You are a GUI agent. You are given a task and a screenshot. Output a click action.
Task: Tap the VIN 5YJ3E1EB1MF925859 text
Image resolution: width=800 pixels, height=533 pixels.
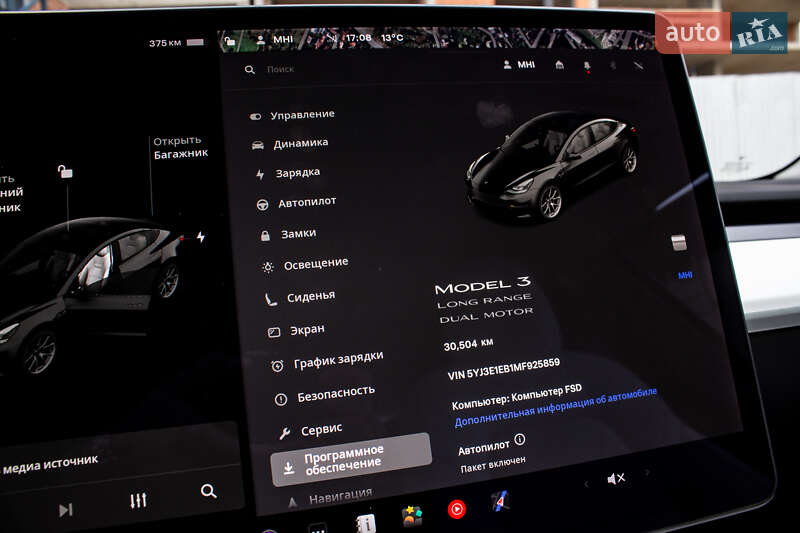click(504, 369)
